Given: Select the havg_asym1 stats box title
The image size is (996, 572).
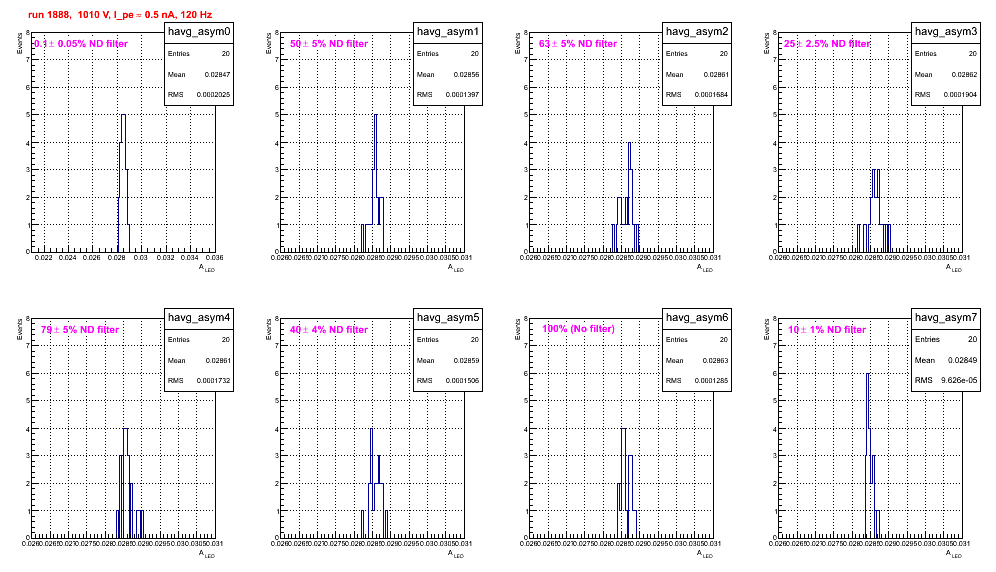Looking at the screenshot, I should coord(448,32).
